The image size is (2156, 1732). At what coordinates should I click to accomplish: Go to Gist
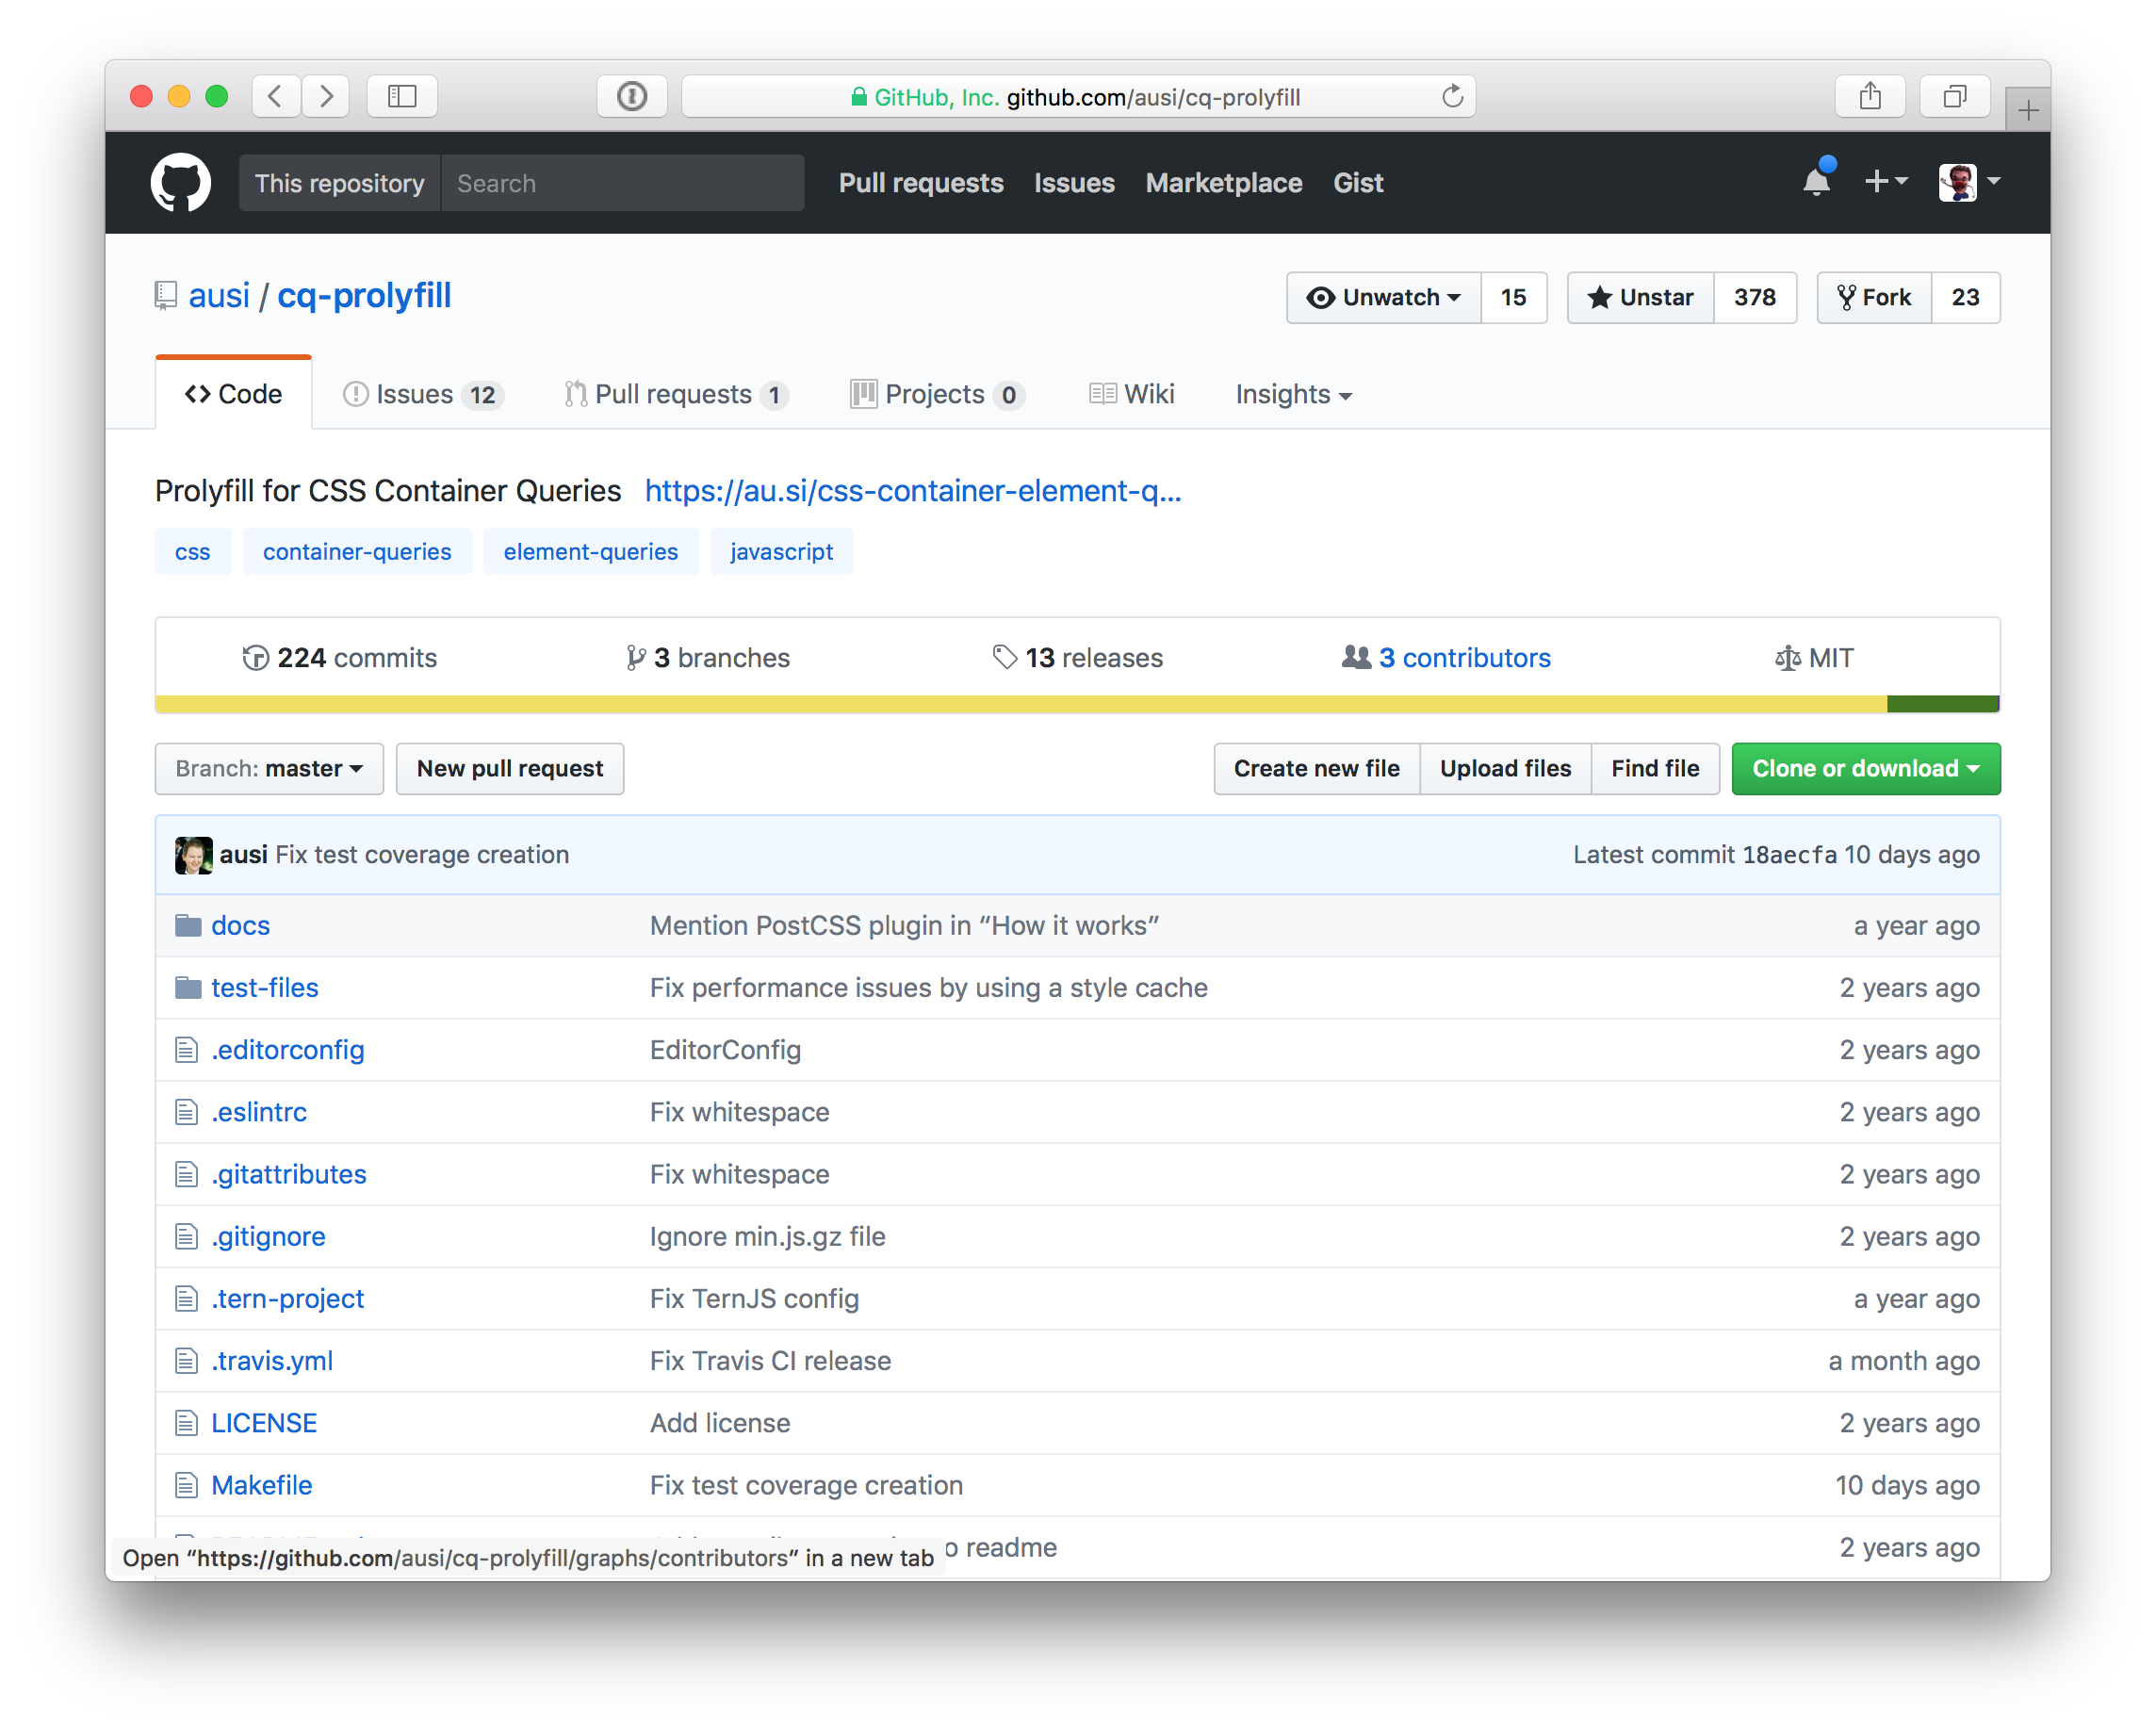click(x=1358, y=182)
